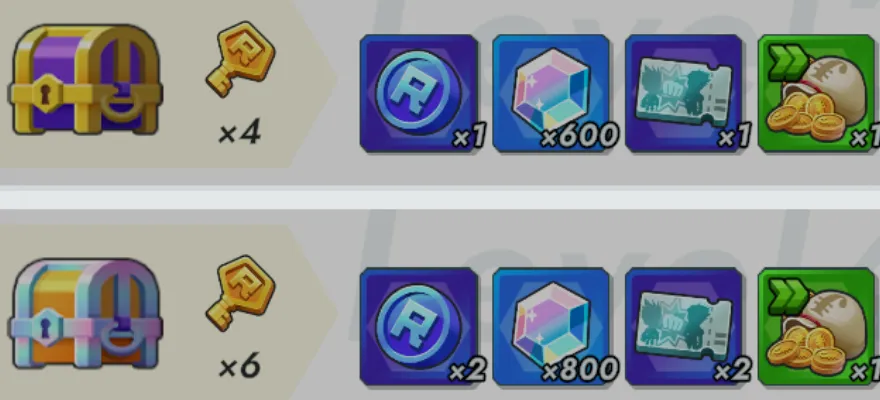Open the purple and gold treasure chest
Viewport: 880px width, 400px height.
pos(85,80)
